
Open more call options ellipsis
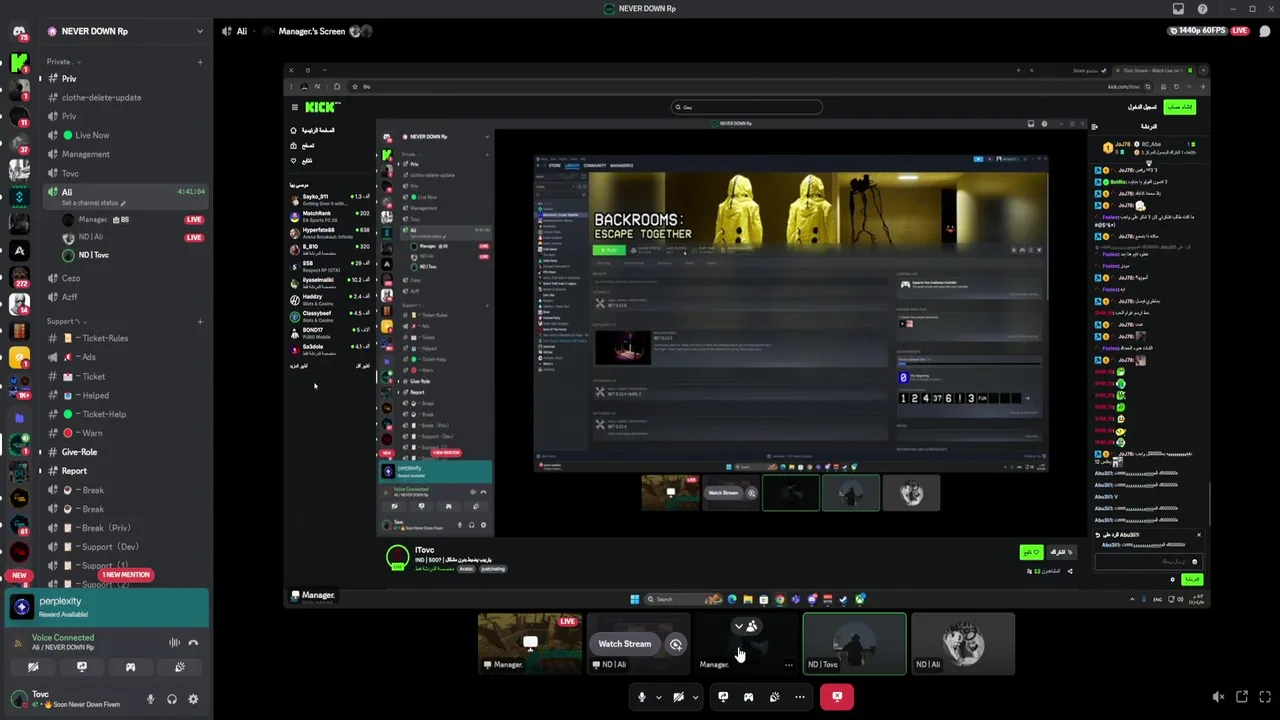[800, 697]
